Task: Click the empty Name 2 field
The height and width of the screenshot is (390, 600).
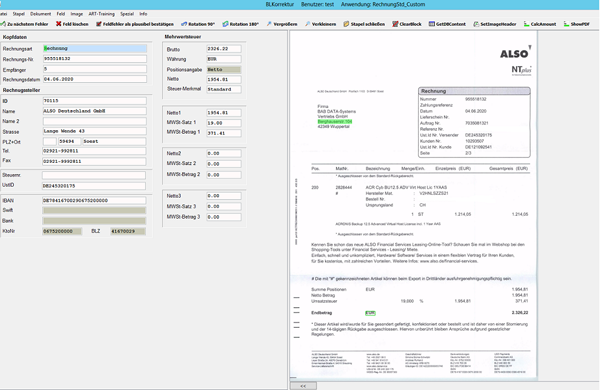Action: tap(95, 121)
